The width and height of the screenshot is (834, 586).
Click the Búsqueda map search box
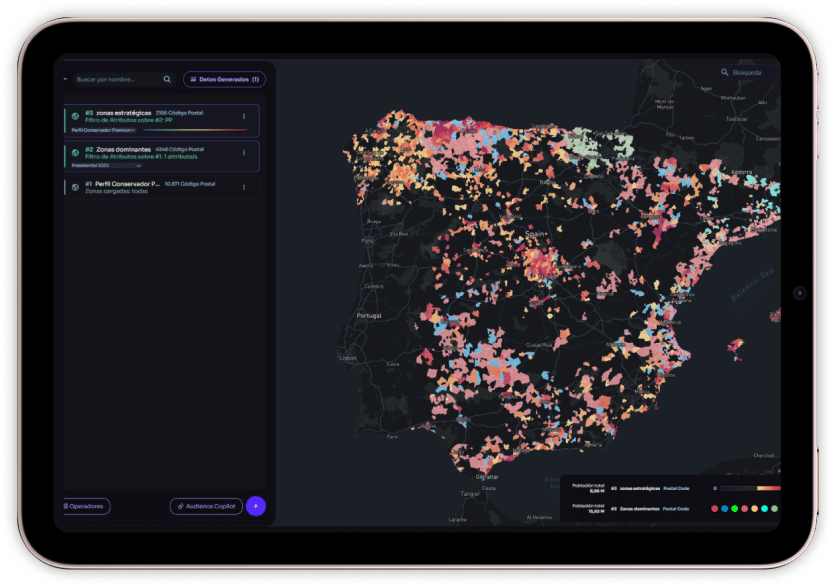(x=749, y=72)
